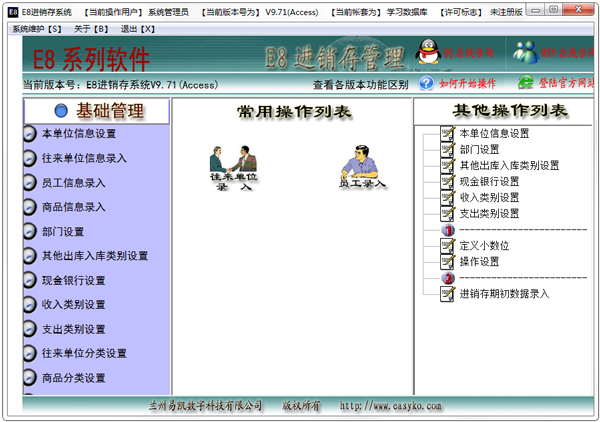Screen dimensions: 600x422
Task: Click the blue question mark help icon
Action: point(426,83)
